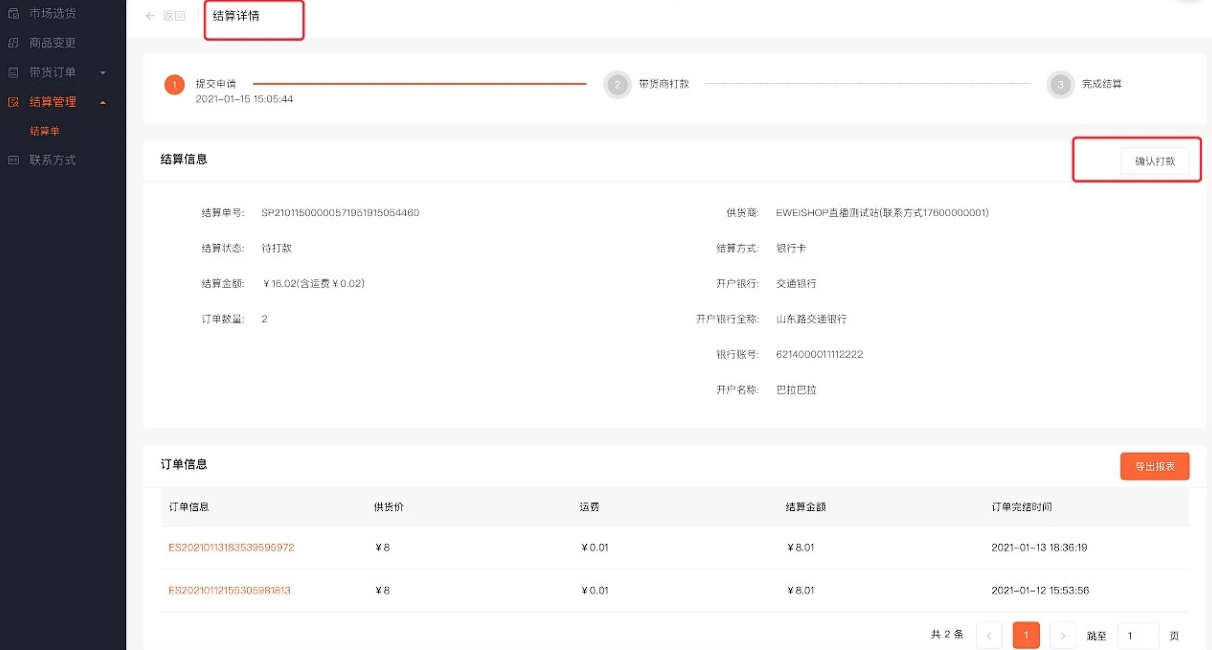
Task: Click the 联系方式 sidebar icon
Action: click(x=13, y=160)
